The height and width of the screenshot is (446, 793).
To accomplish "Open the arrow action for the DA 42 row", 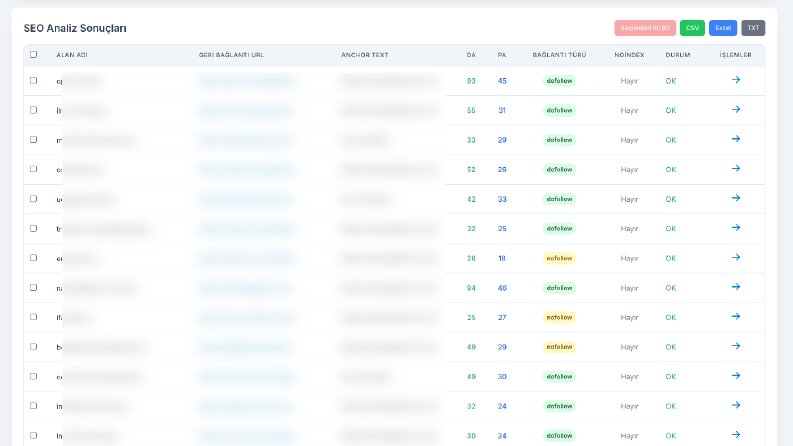I will [x=736, y=198].
